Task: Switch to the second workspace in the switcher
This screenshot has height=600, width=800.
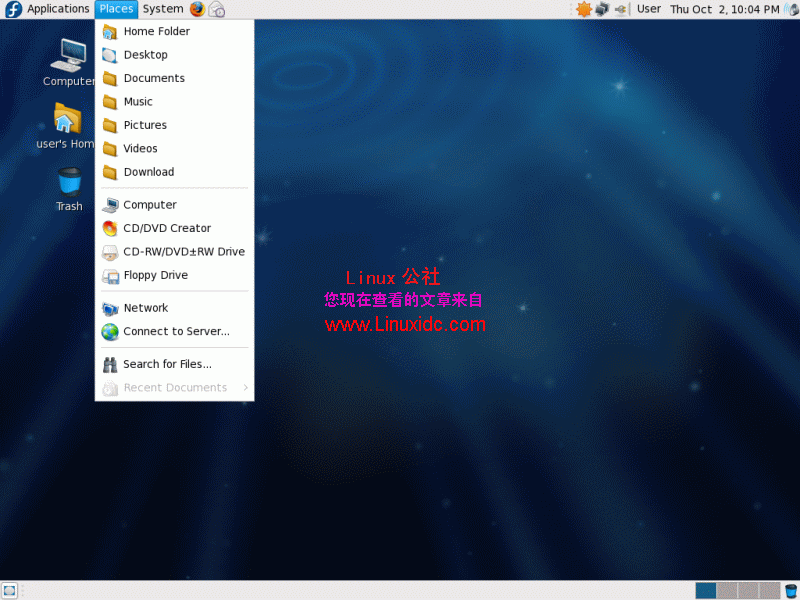Action: 727,590
